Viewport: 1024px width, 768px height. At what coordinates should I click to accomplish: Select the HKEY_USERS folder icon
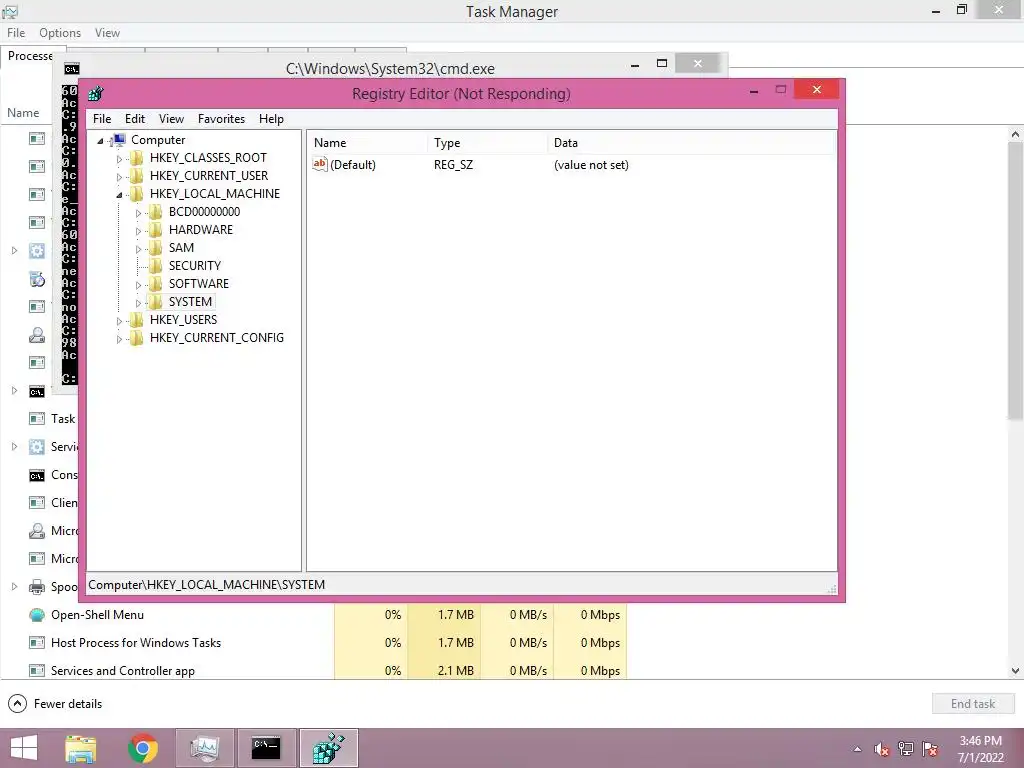point(136,319)
